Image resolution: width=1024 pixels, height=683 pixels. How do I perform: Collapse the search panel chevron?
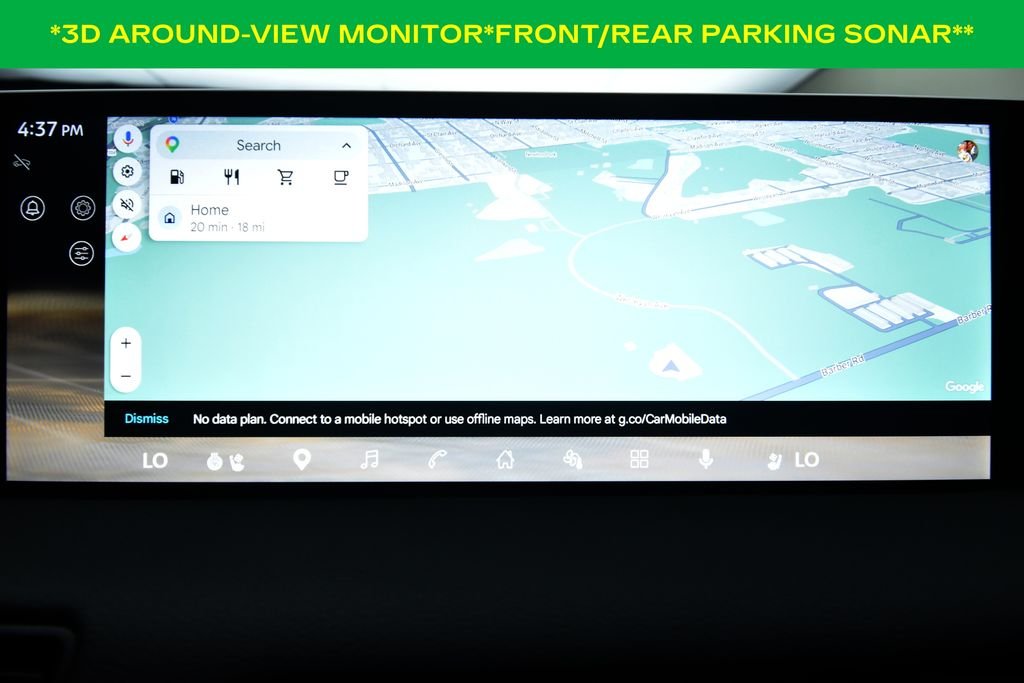click(346, 146)
